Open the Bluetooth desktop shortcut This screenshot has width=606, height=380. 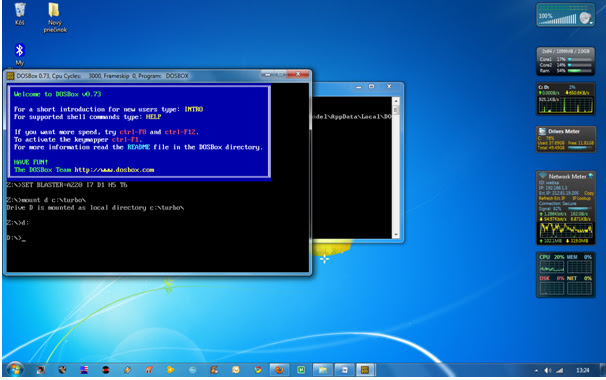coord(20,54)
